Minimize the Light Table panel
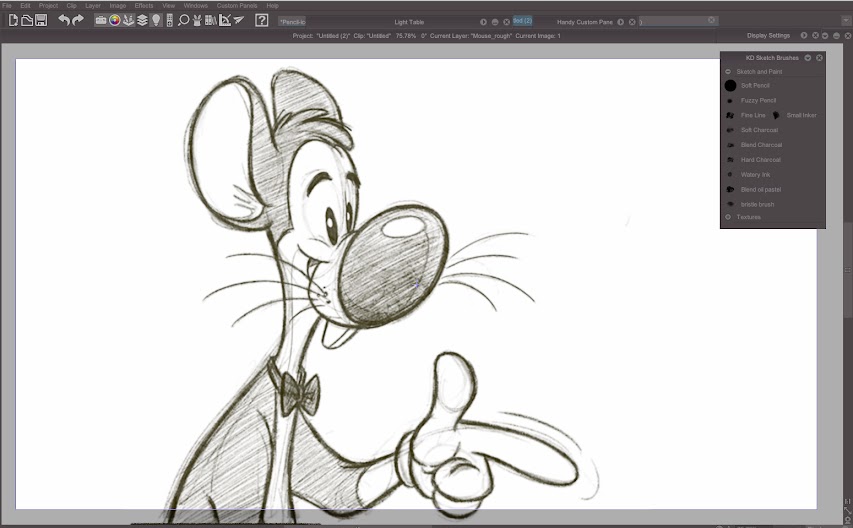The height and width of the screenshot is (528, 853). (x=495, y=22)
